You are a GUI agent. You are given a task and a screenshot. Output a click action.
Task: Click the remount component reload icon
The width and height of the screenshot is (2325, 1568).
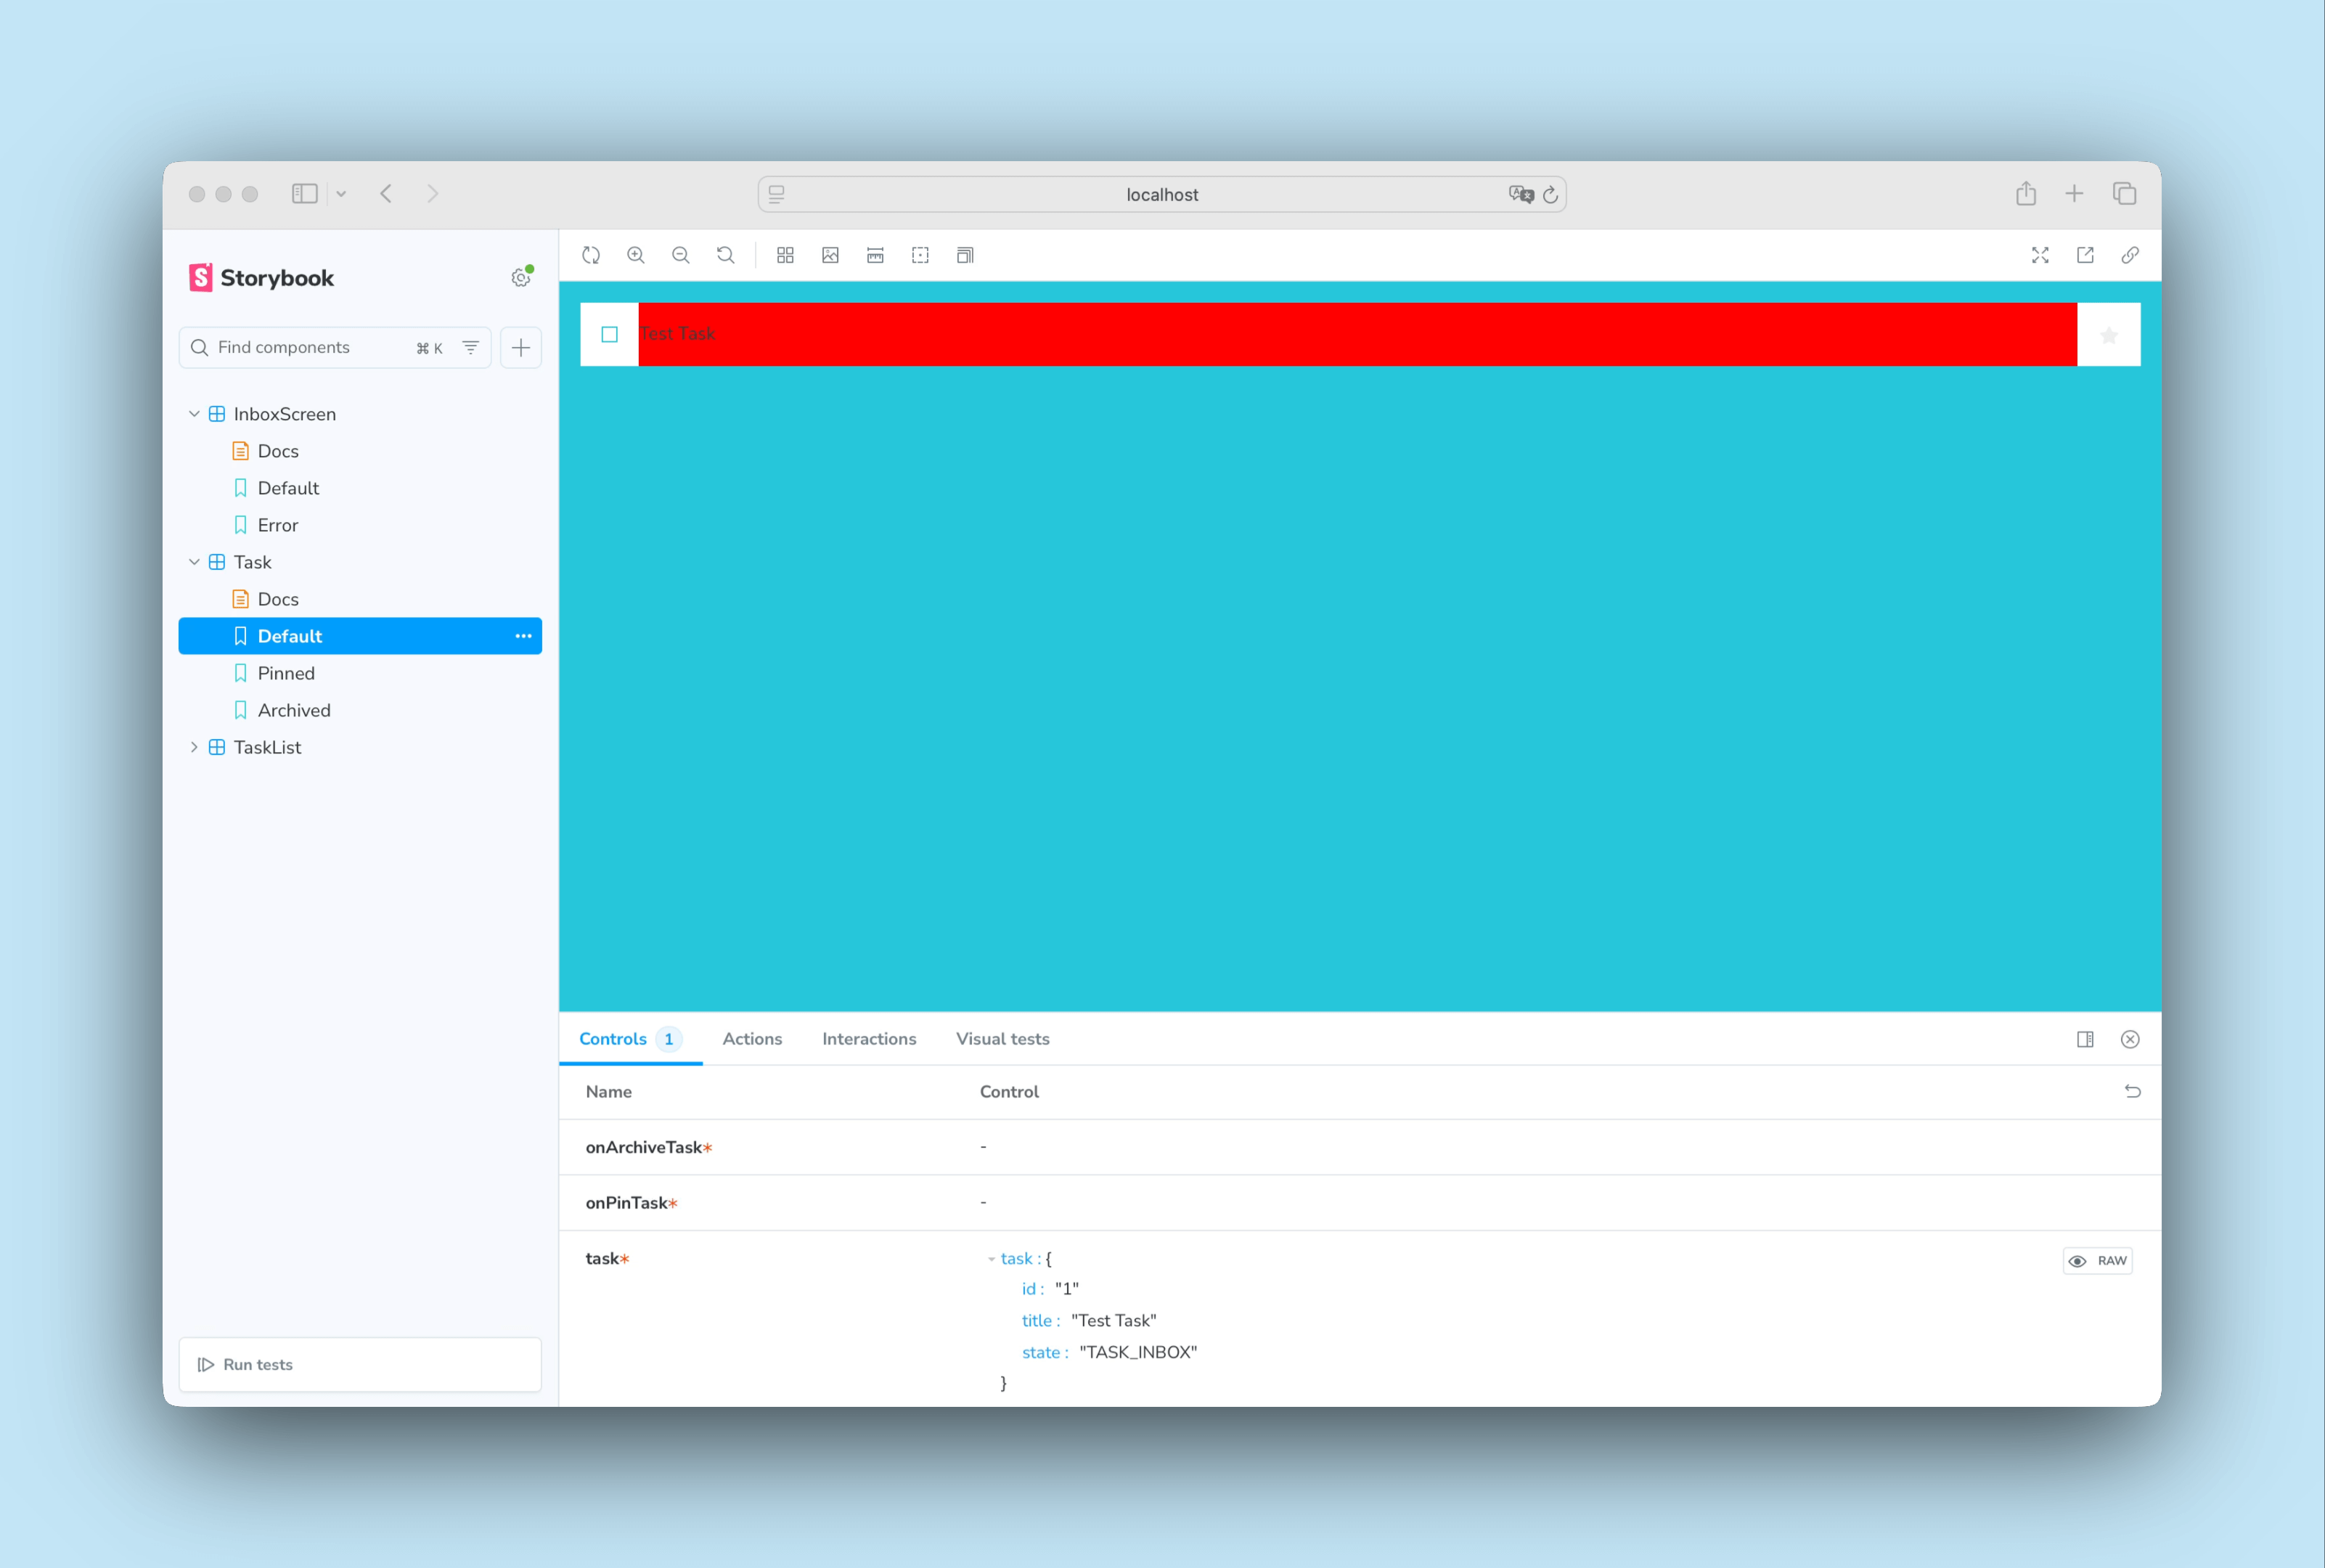(x=591, y=255)
